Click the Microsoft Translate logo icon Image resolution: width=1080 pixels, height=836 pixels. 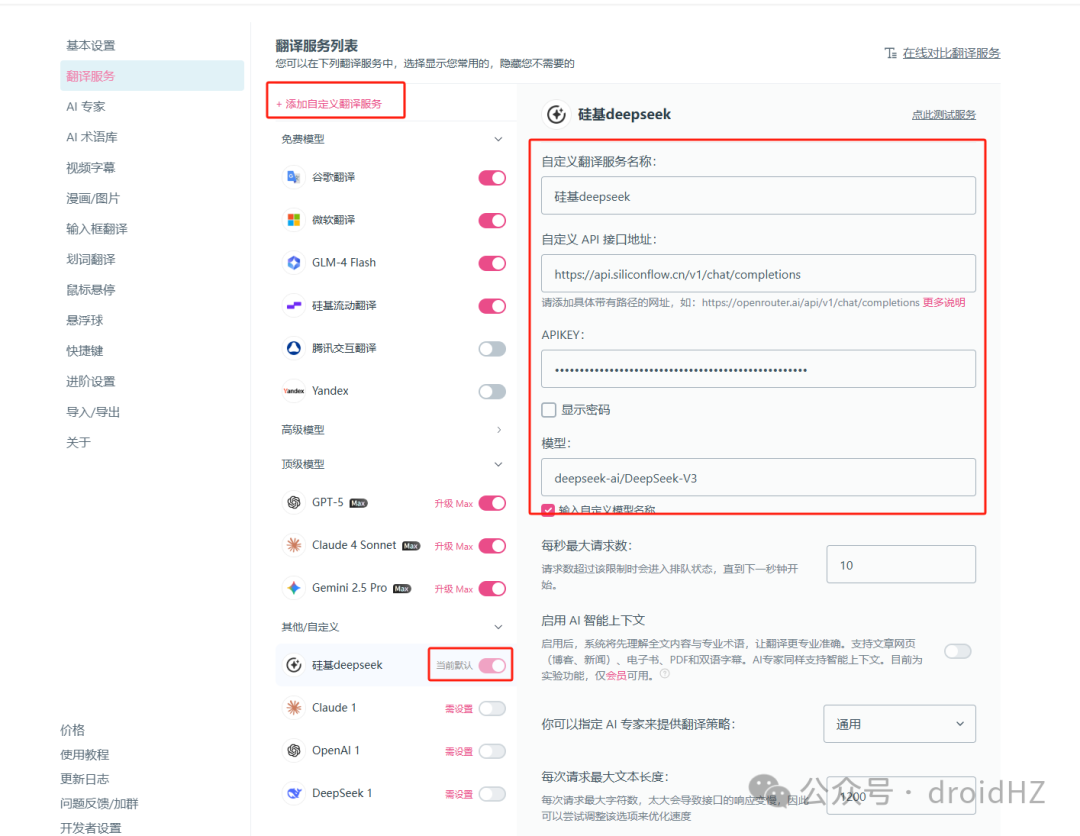293,220
